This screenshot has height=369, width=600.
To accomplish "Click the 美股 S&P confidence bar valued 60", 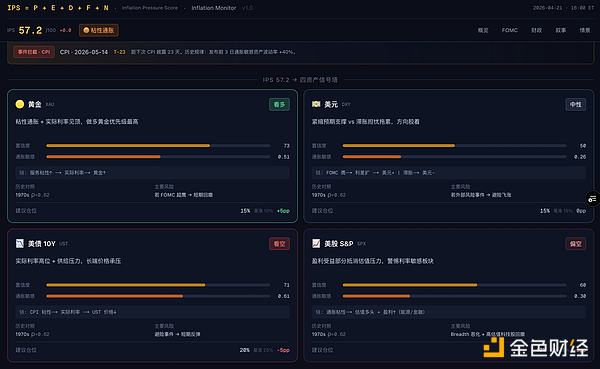I will pyautogui.click(x=455, y=285).
